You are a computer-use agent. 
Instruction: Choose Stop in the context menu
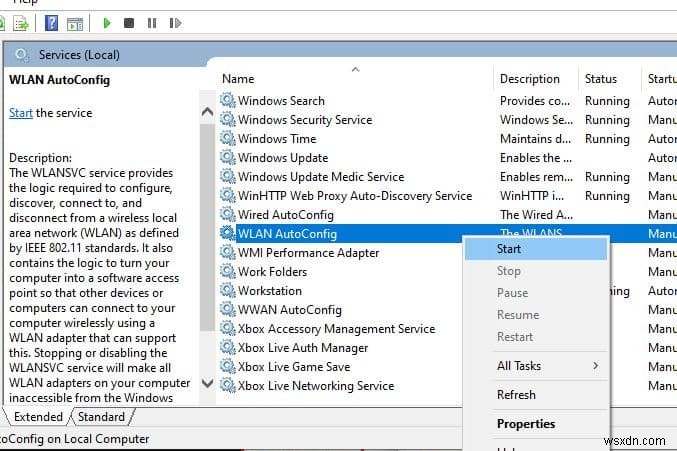(536, 271)
